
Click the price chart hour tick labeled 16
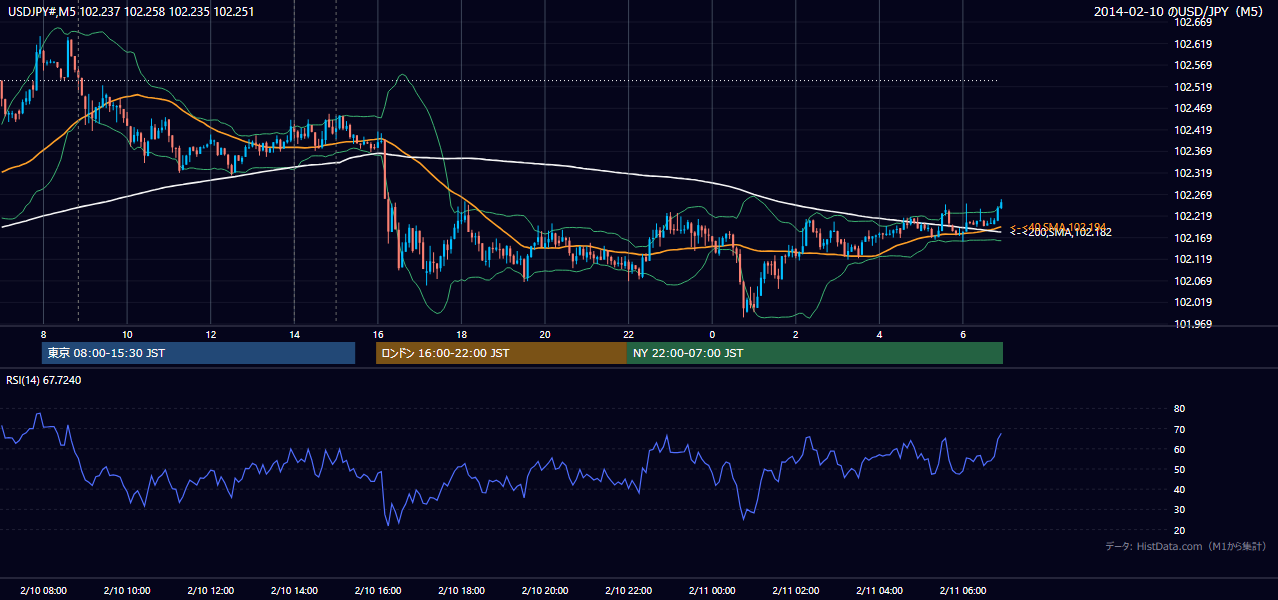(x=377, y=333)
